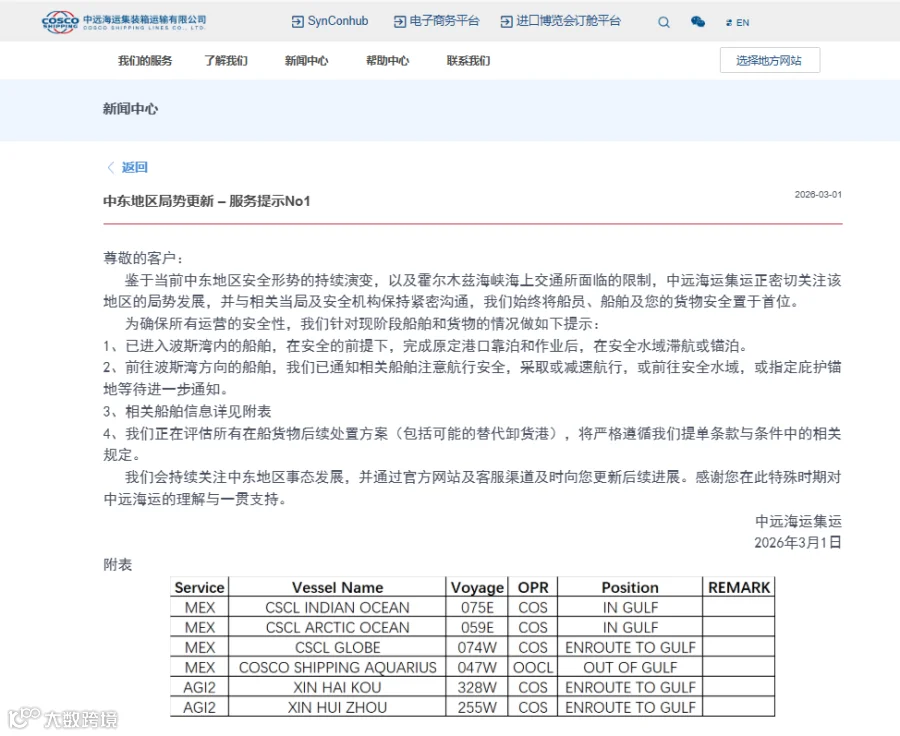900x736 pixels.
Task: Click cell COSCO SHIPPING AQUARIUS
Action: click(x=337, y=668)
